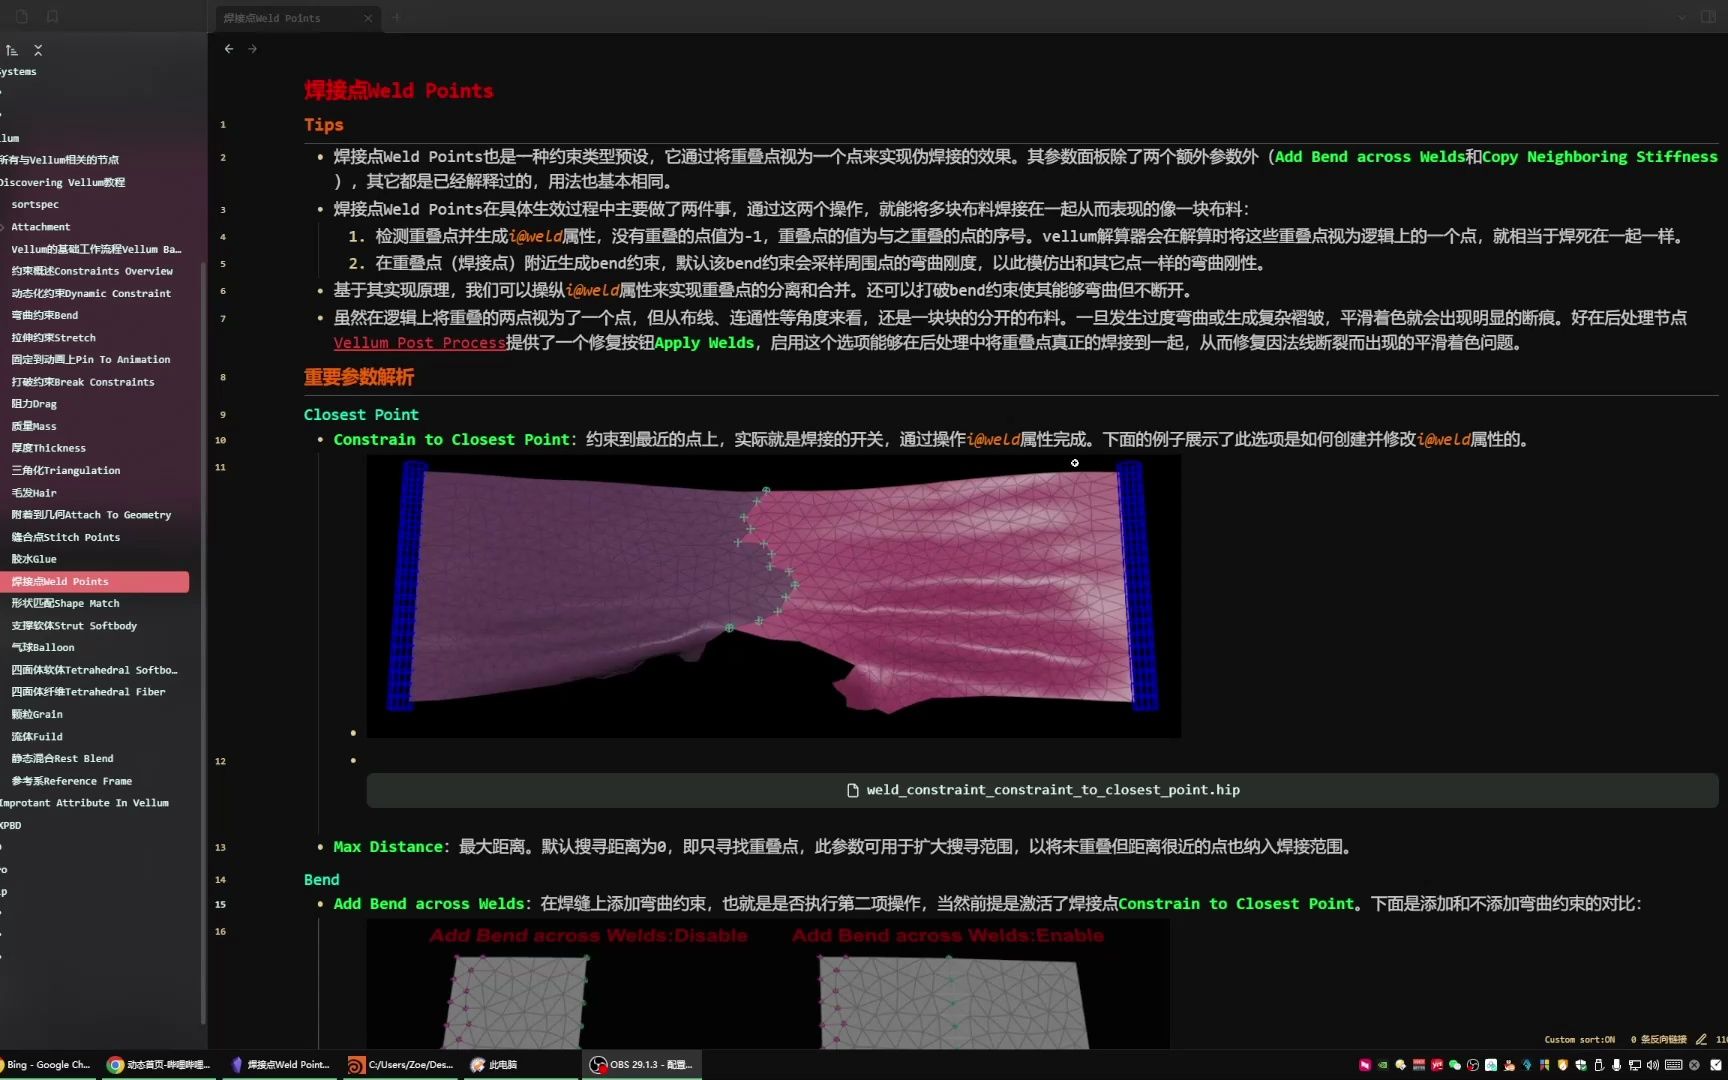The width and height of the screenshot is (1728, 1080).
Task: Click the Add Bend across Welds comparison image
Action: click(768, 984)
